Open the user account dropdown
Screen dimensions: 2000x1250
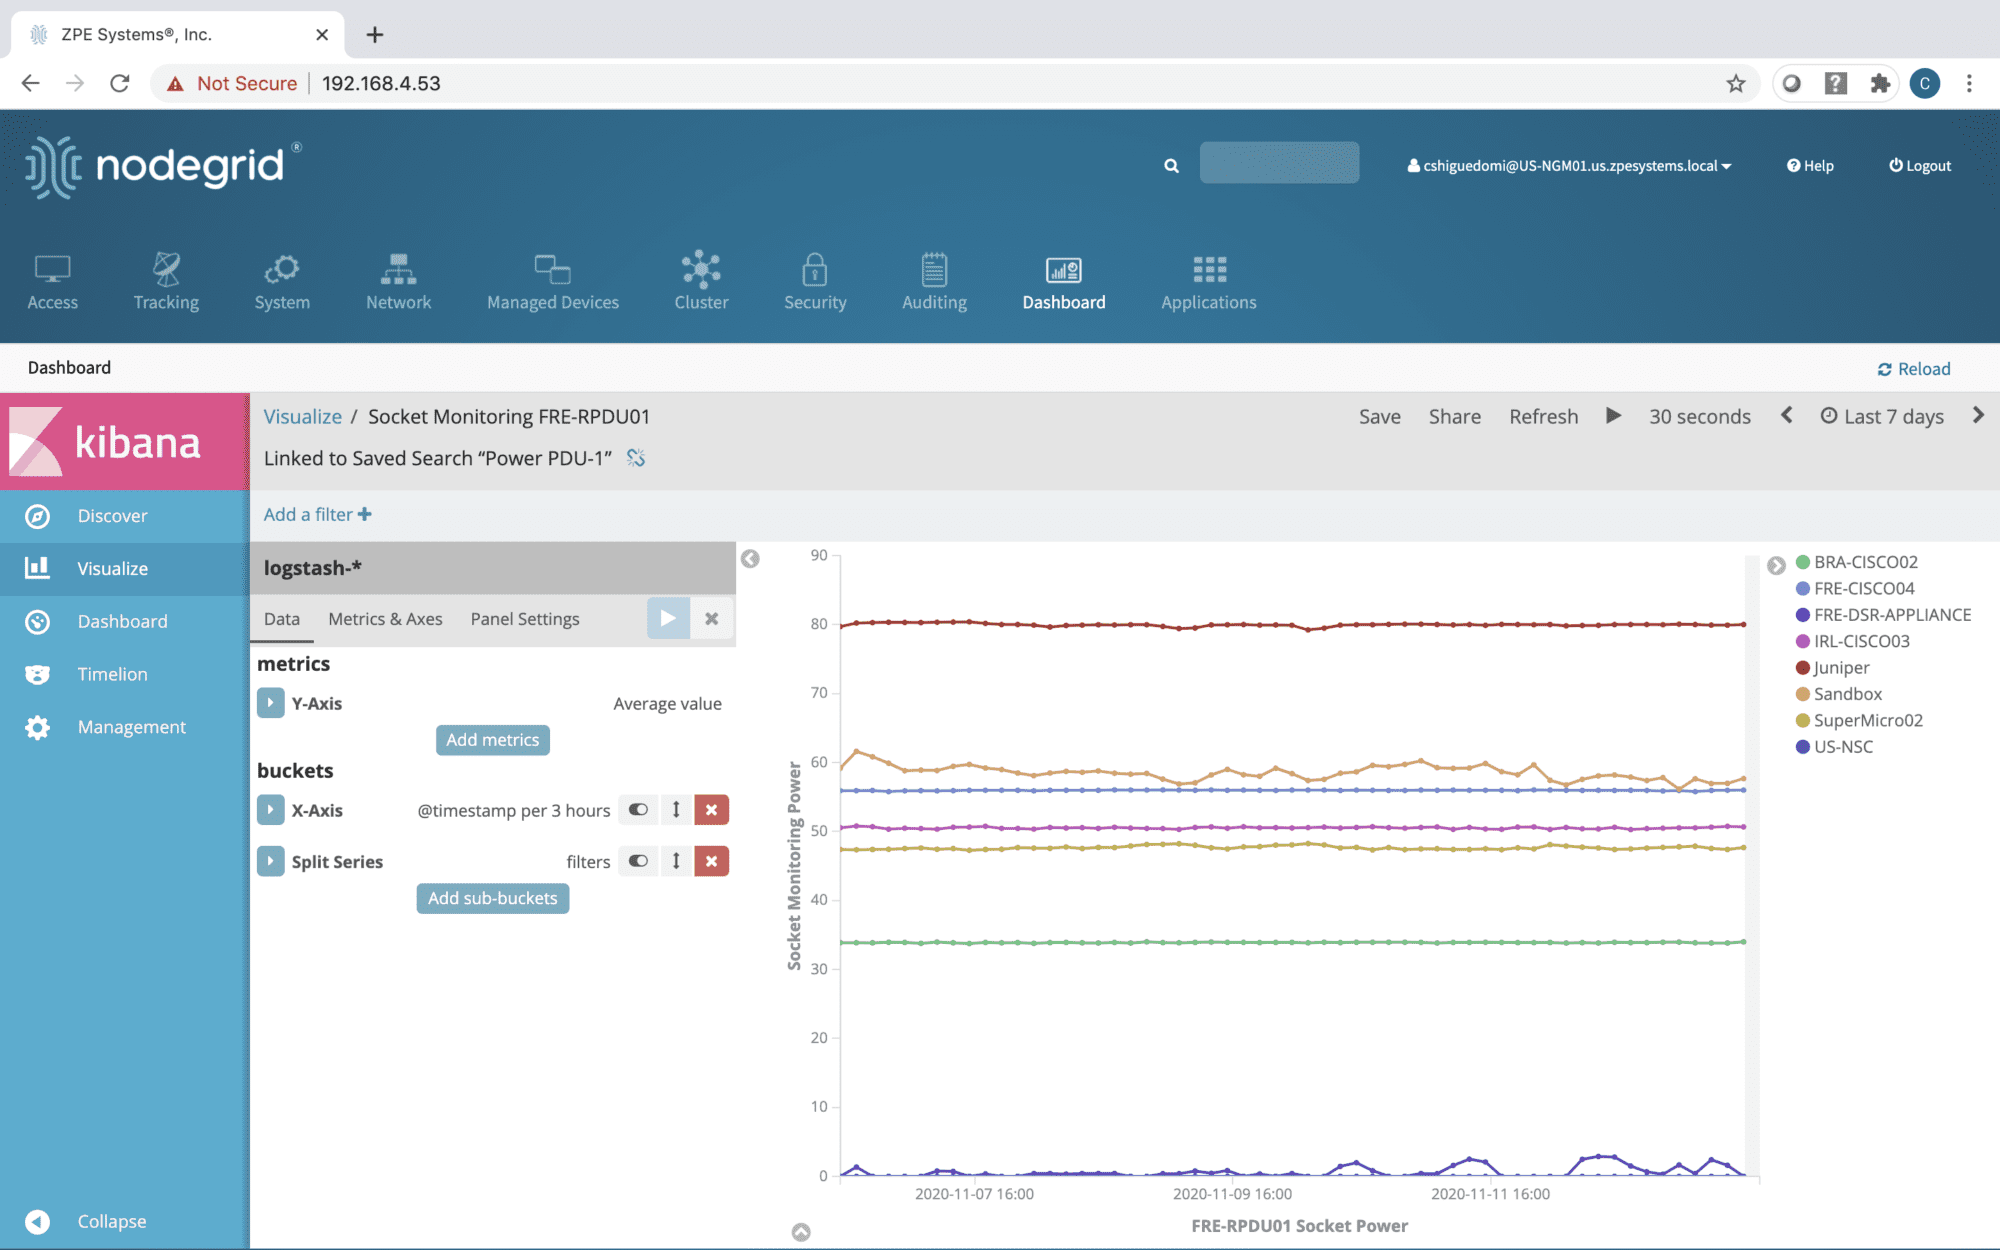tap(1569, 166)
